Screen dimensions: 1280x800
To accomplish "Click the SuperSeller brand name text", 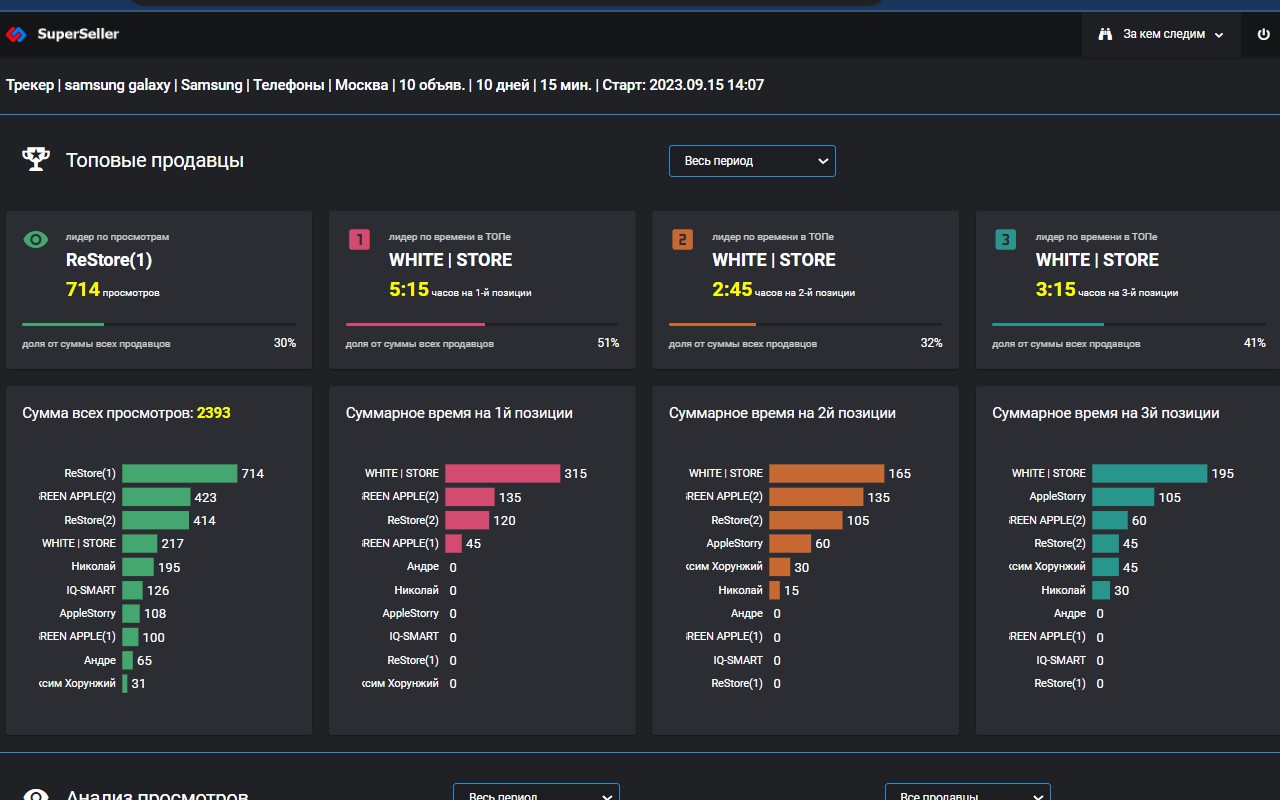I will [78, 34].
